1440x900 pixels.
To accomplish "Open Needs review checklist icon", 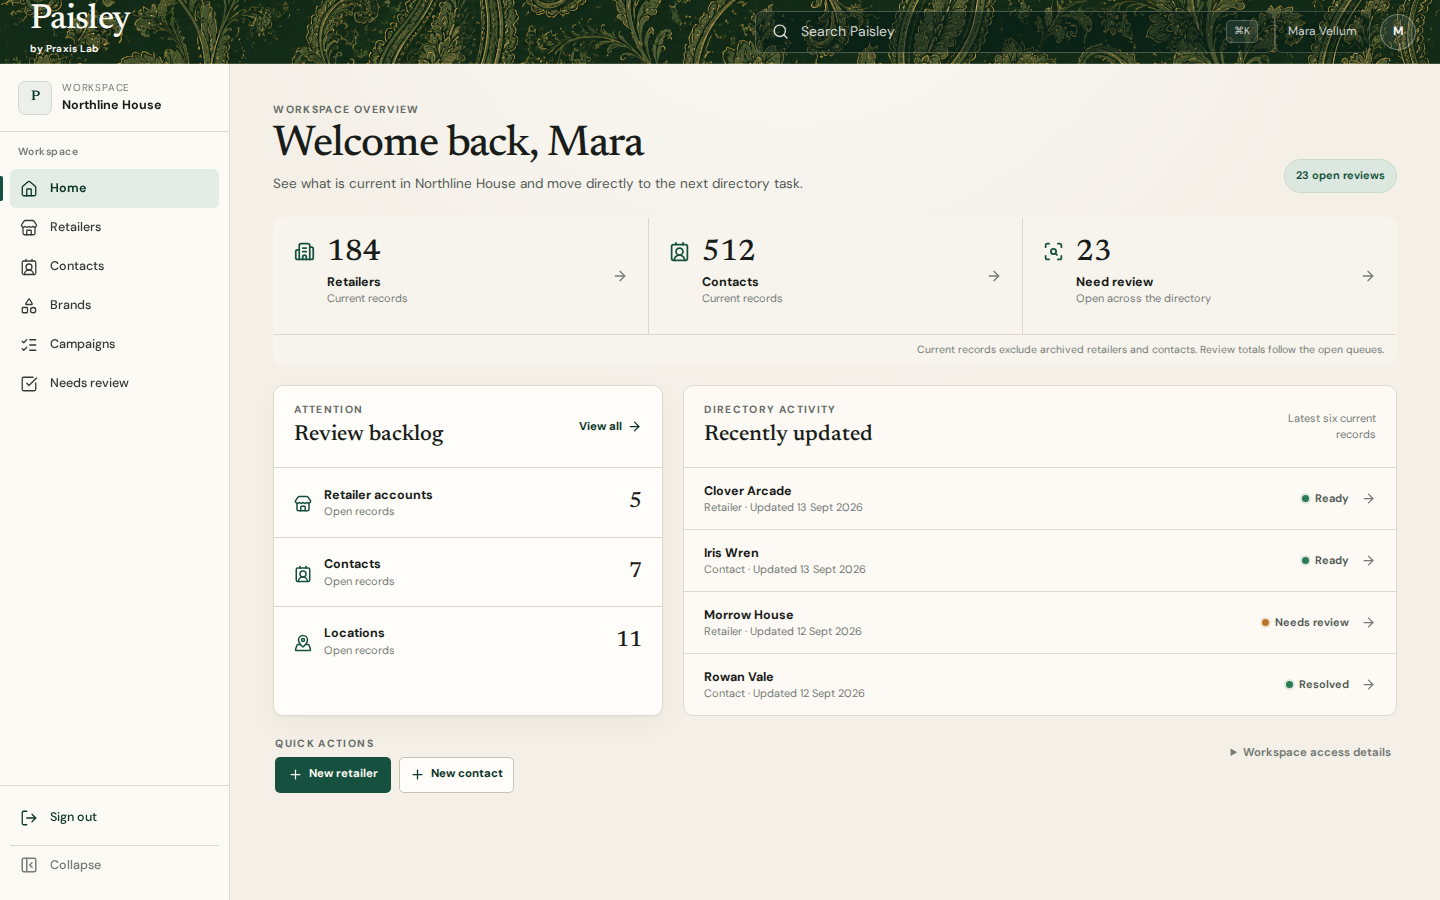I will coord(29,384).
